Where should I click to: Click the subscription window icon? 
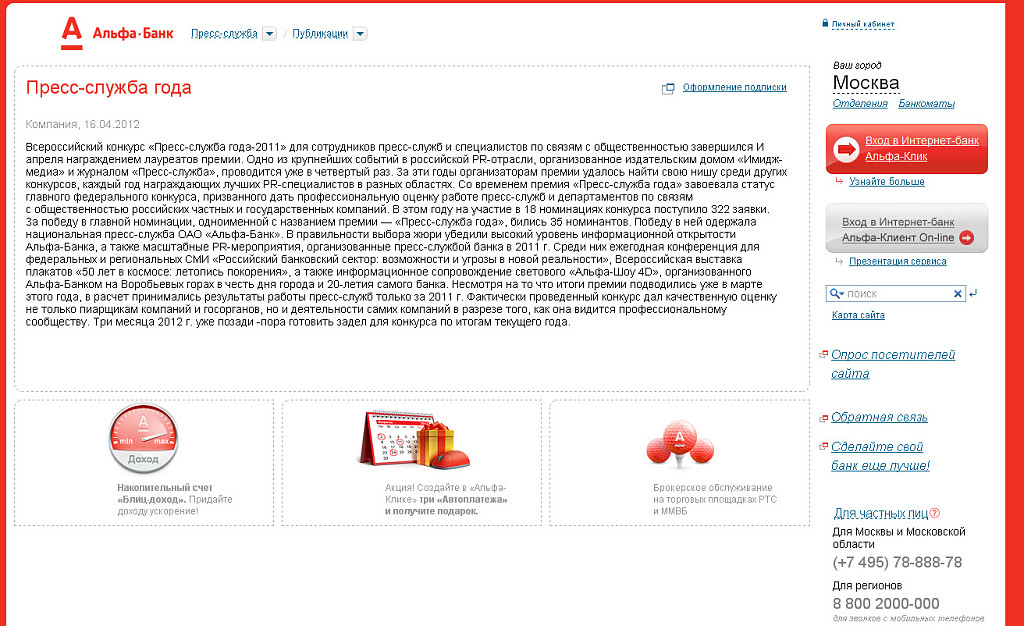[x=667, y=88]
